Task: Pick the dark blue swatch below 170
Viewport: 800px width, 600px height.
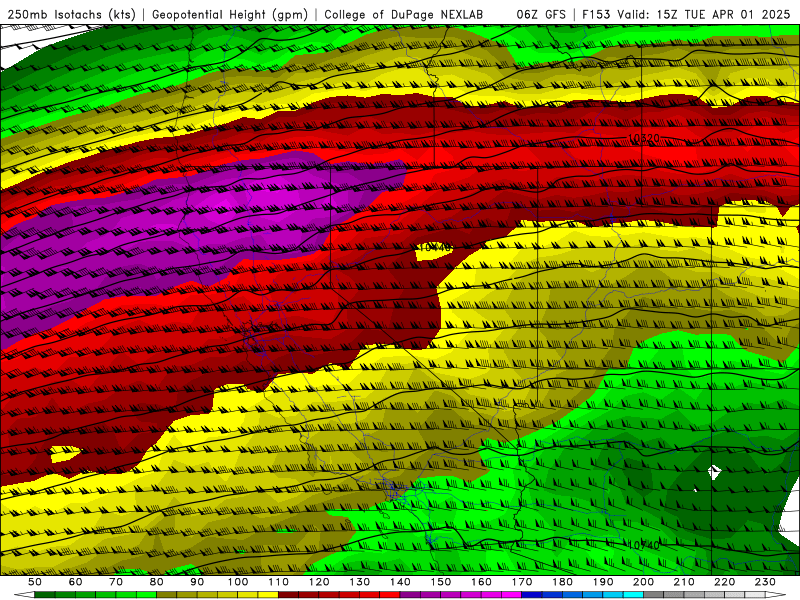Action: (x=532, y=595)
